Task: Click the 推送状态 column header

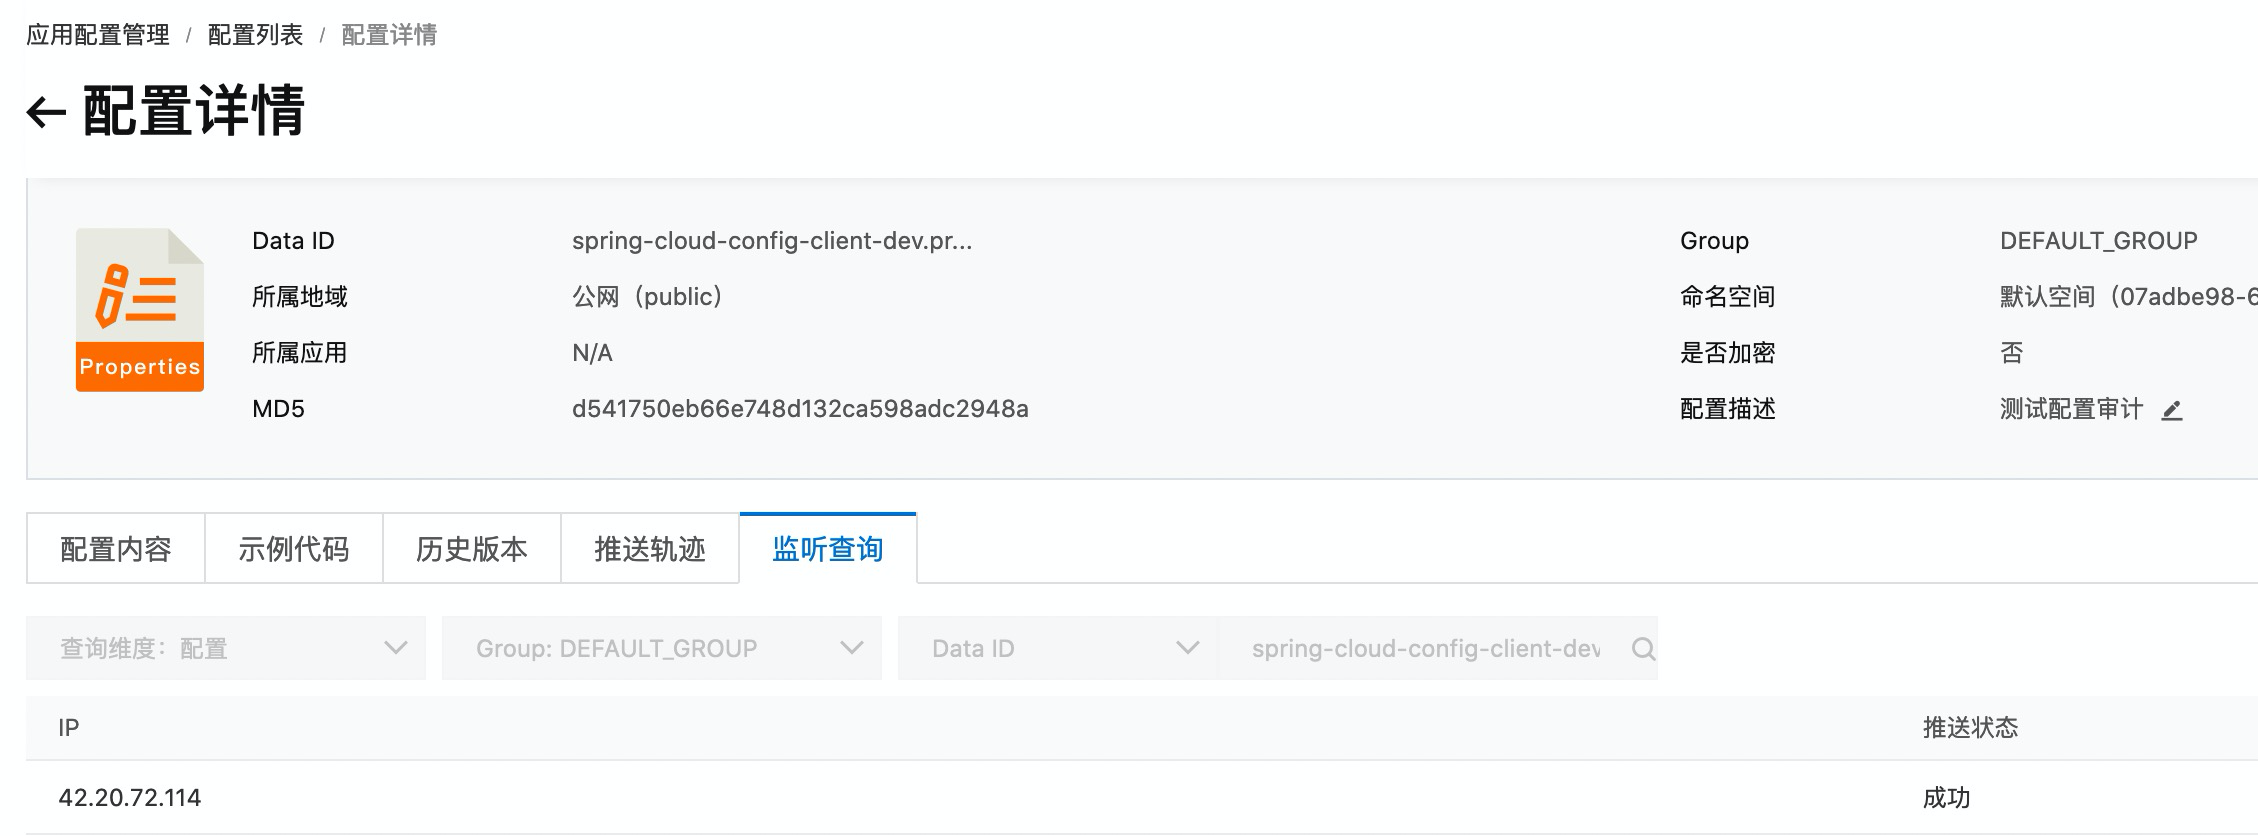Action: coord(1970,728)
